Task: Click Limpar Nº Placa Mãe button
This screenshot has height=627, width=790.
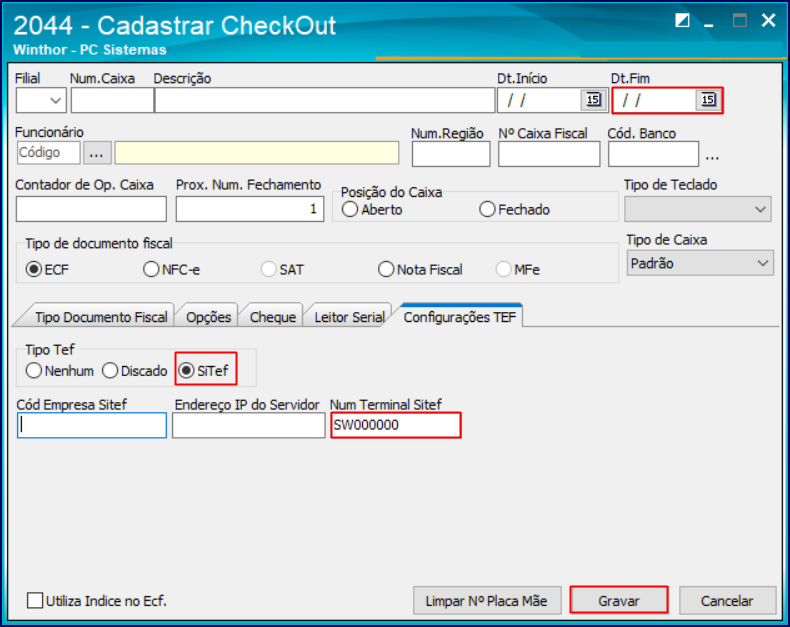Action: (x=487, y=601)
